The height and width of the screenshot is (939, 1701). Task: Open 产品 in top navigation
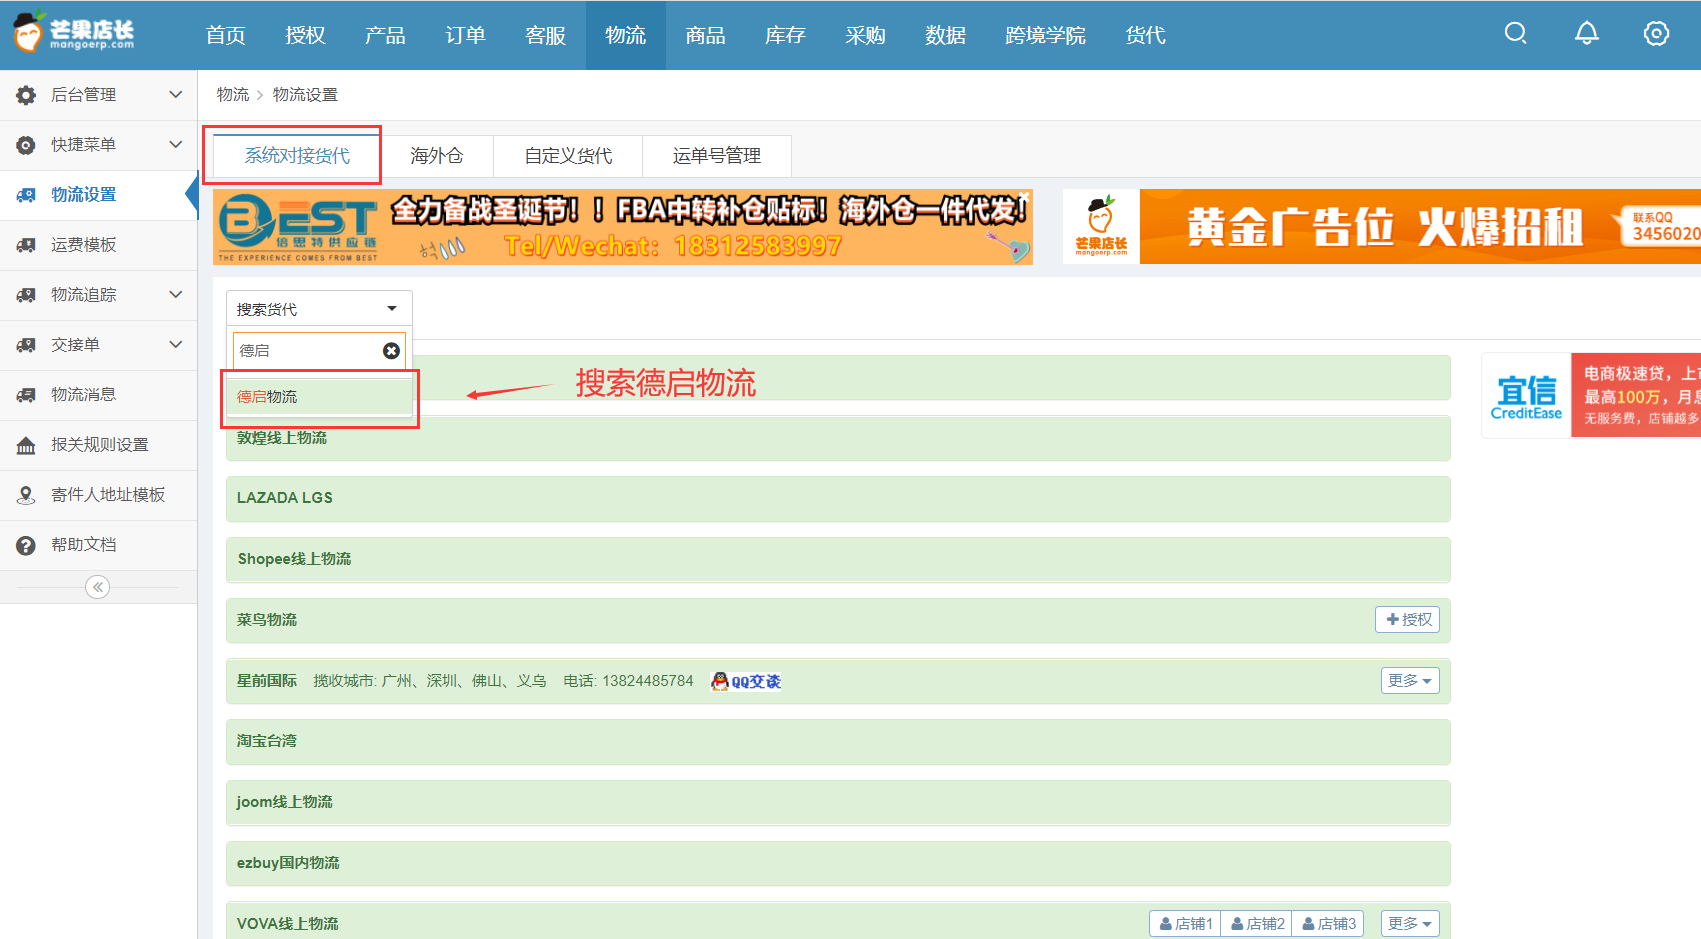coord(386,35)
